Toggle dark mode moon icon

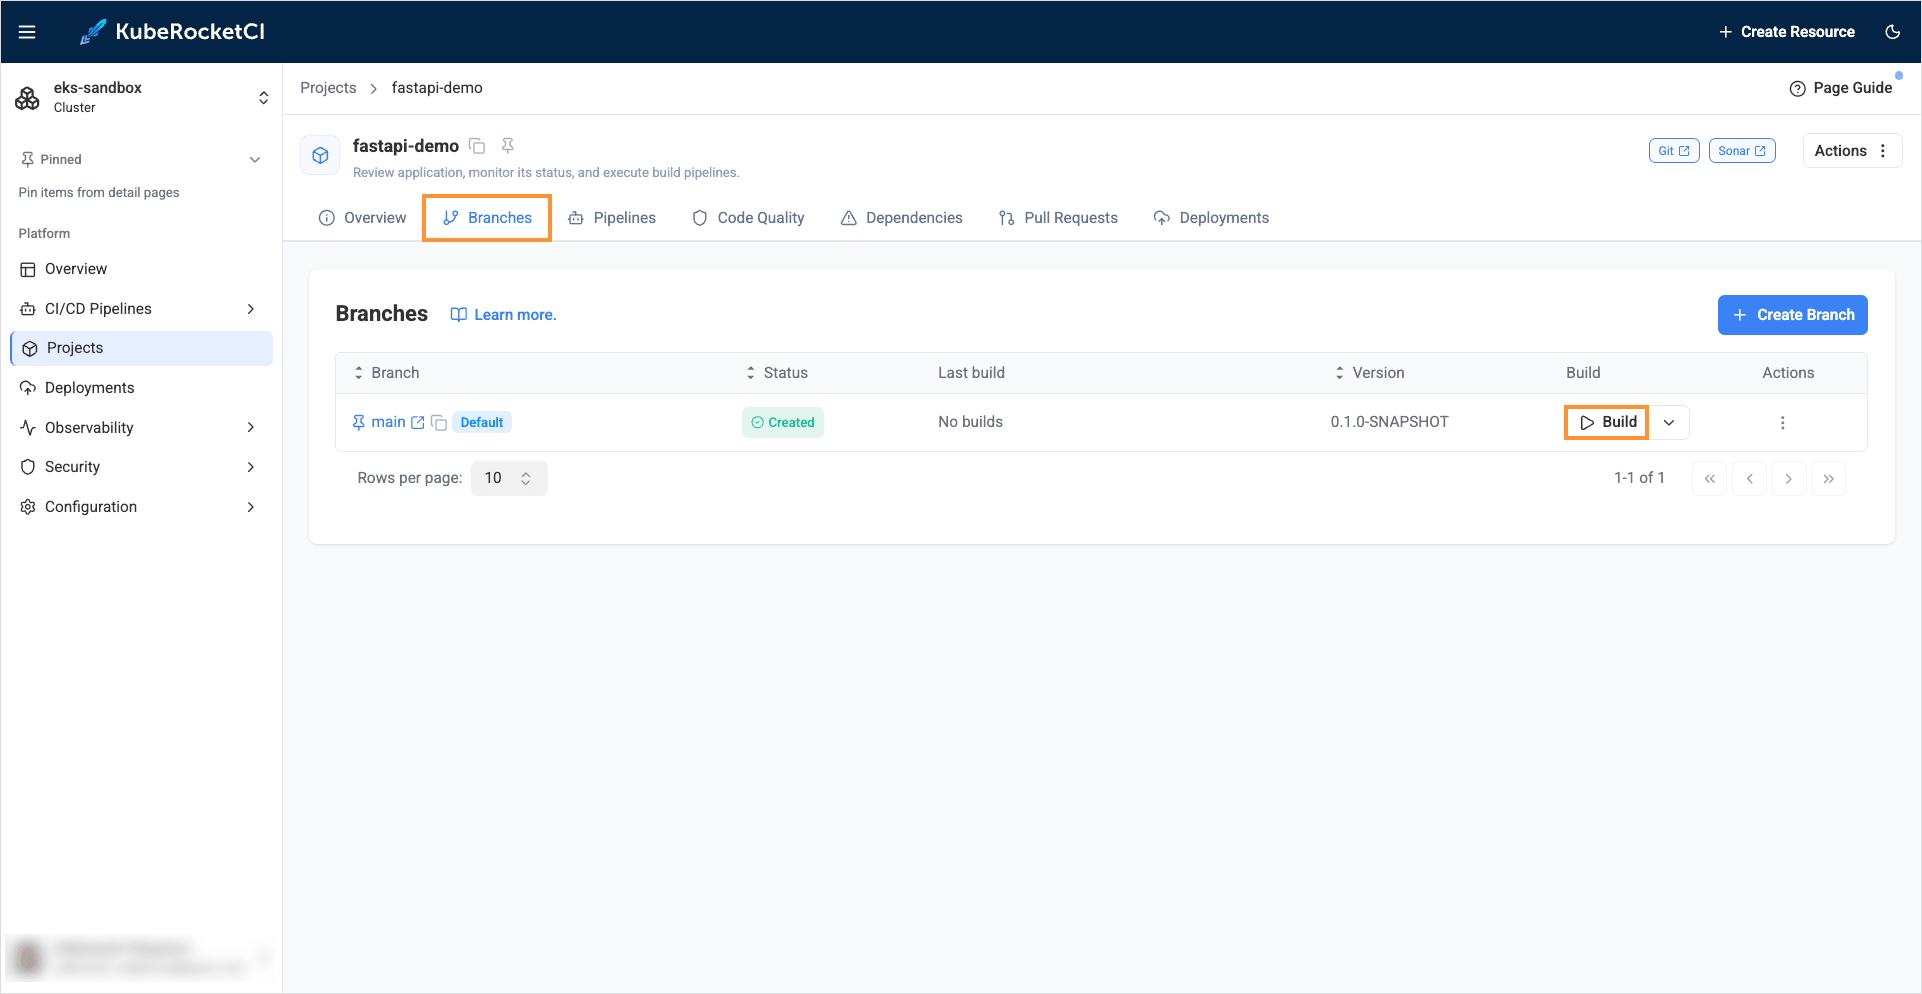coord(1892,32)
